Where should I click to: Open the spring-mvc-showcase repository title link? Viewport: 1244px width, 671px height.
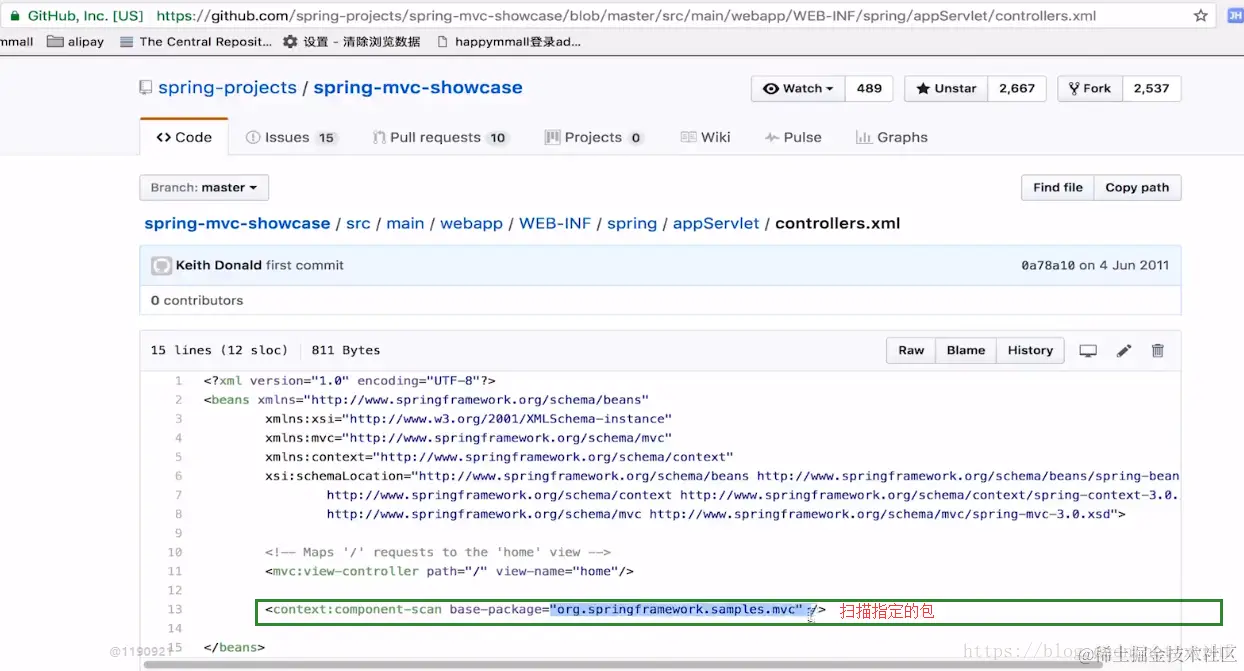click(x=418, y=88)
